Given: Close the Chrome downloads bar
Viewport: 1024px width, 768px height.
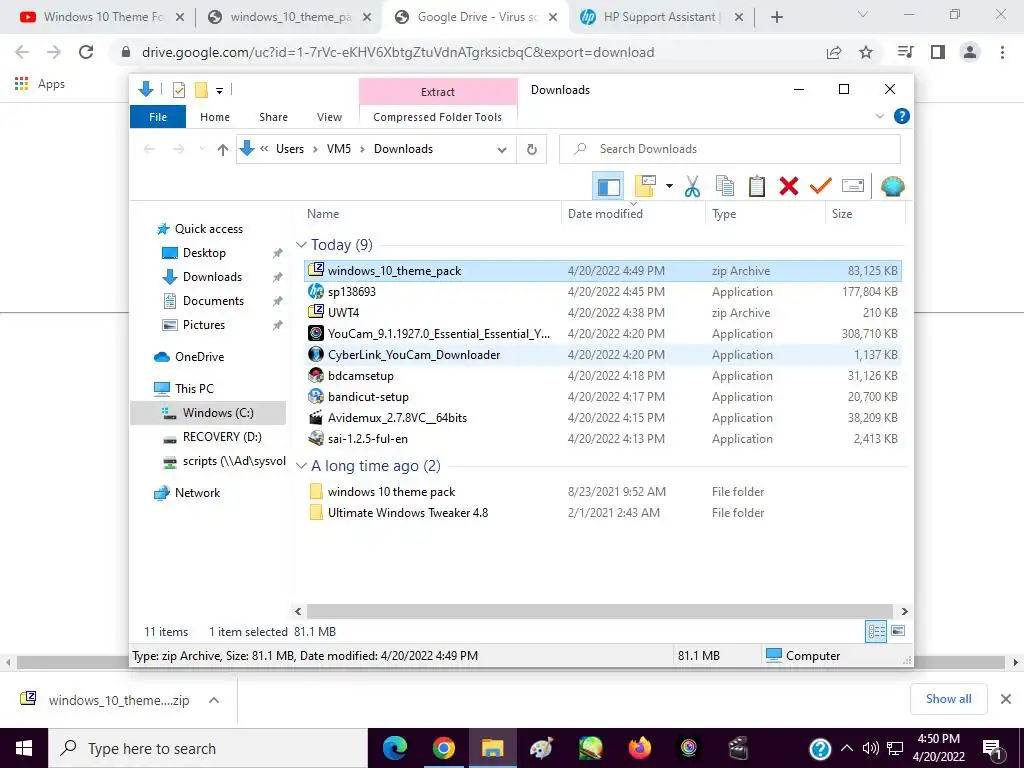Looking at the screenshot, I should (1006, 699).
